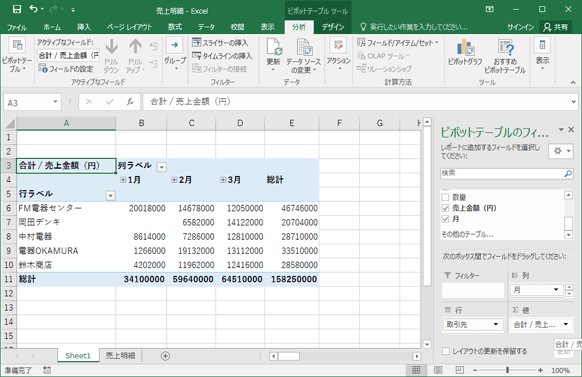Open the Name Box dropdown arrow

(x=55, y=102)
